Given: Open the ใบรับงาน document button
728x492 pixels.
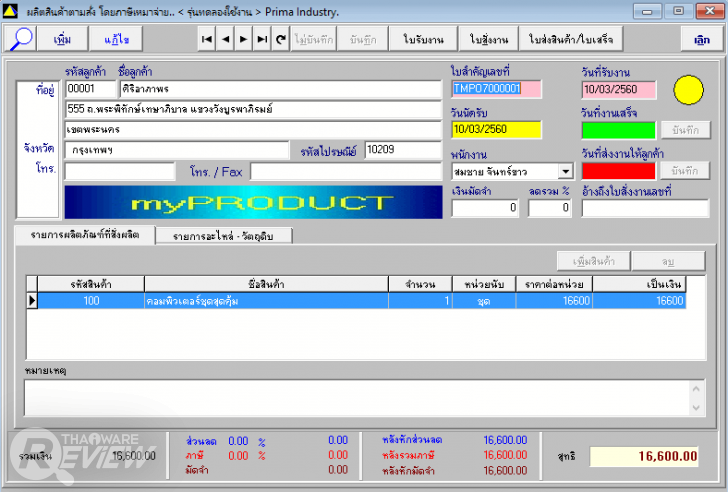Looking at the screenshot, I should [424, 39].
